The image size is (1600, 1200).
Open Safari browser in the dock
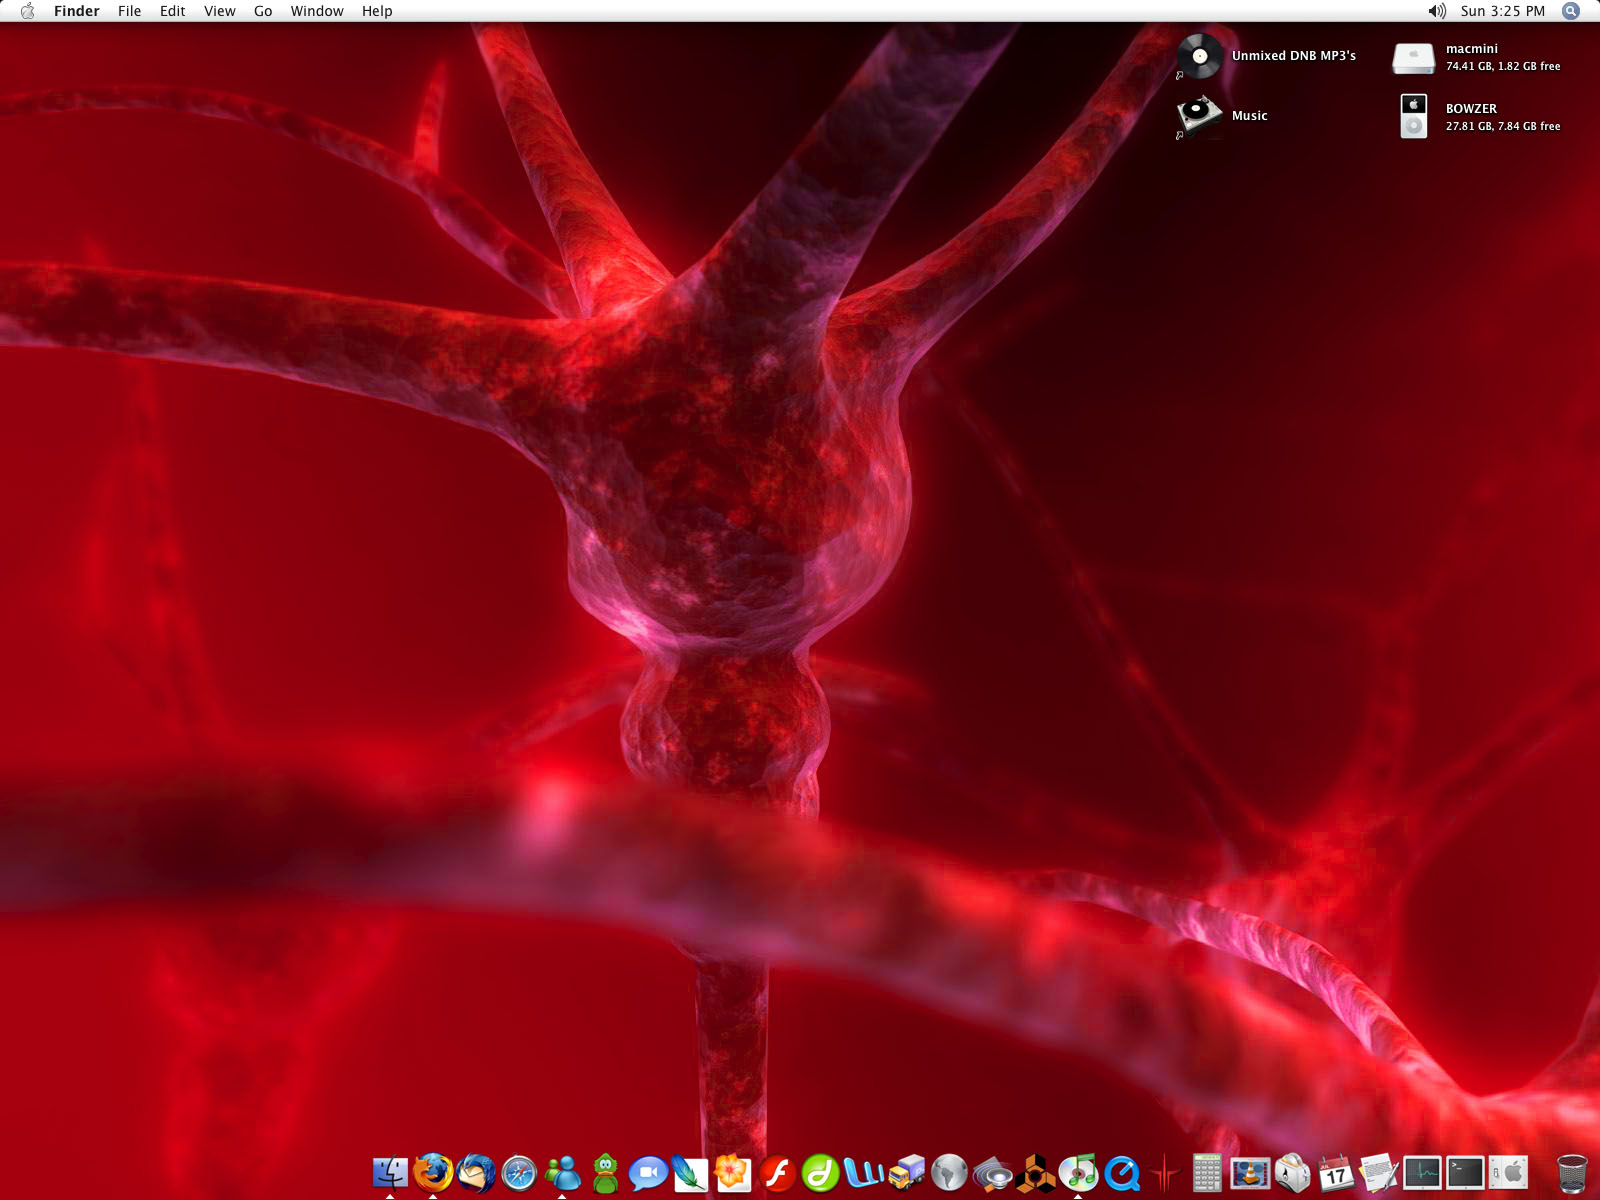(x=519, y=1172)
